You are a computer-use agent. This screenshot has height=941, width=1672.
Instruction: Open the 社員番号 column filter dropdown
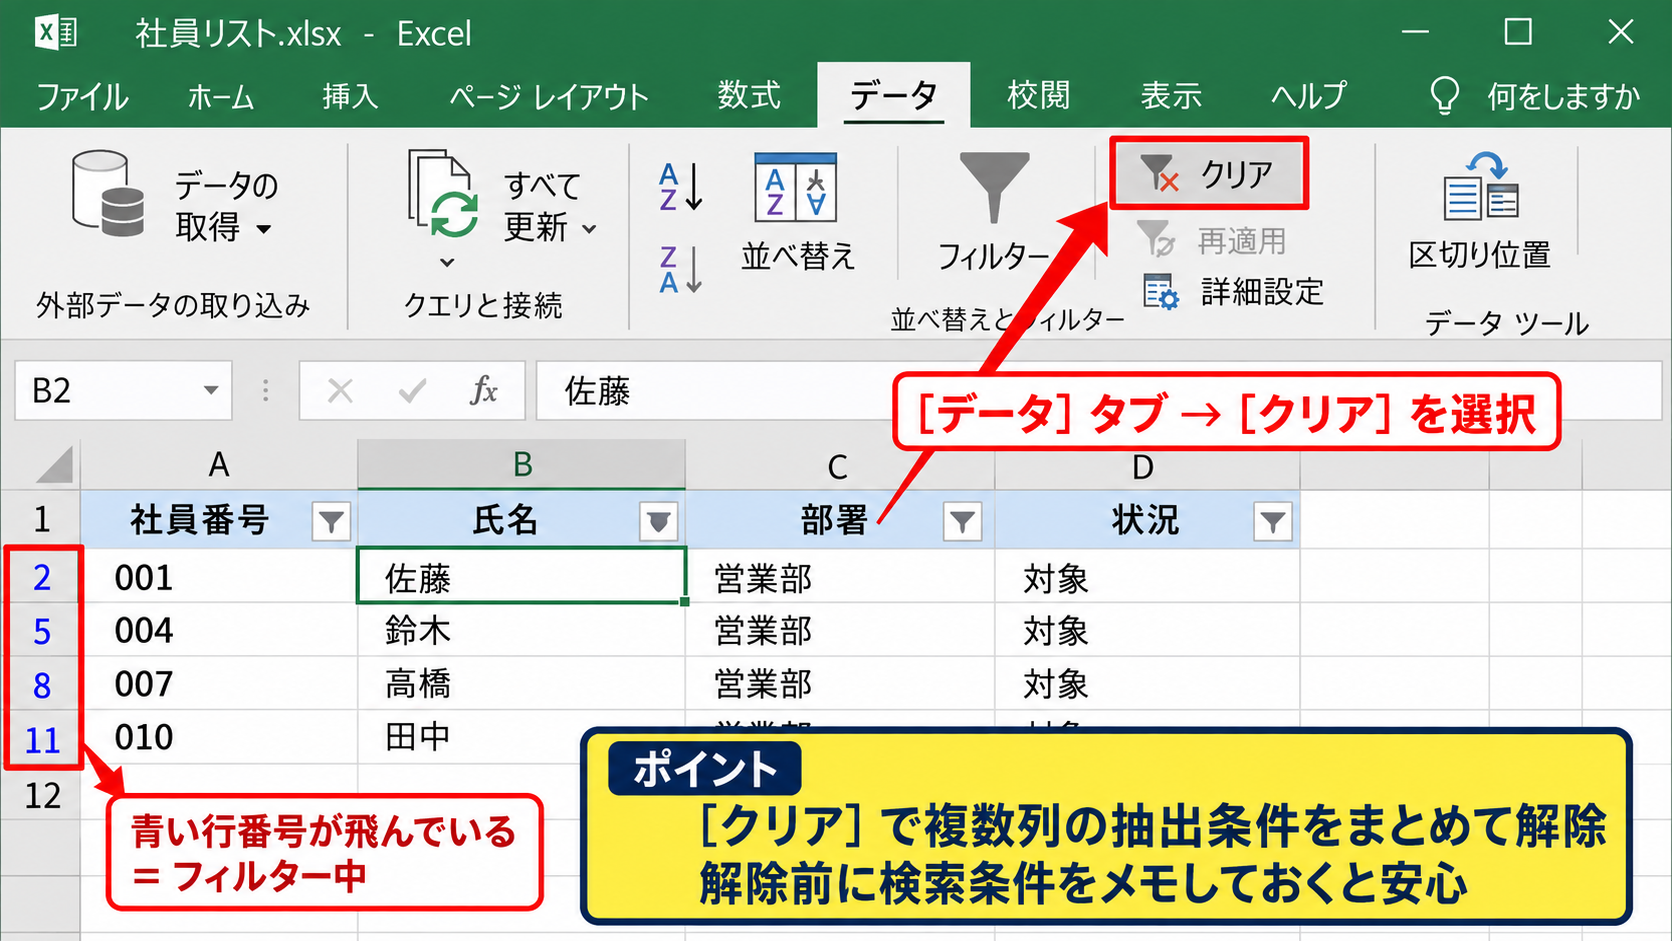[x=331, y=521]
